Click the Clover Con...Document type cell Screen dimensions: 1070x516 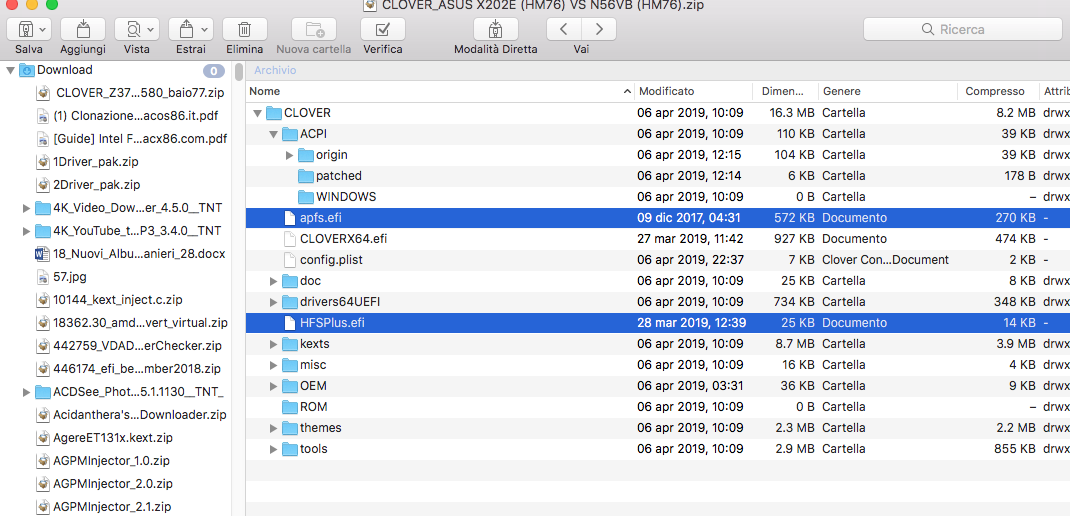coord(885,260)
